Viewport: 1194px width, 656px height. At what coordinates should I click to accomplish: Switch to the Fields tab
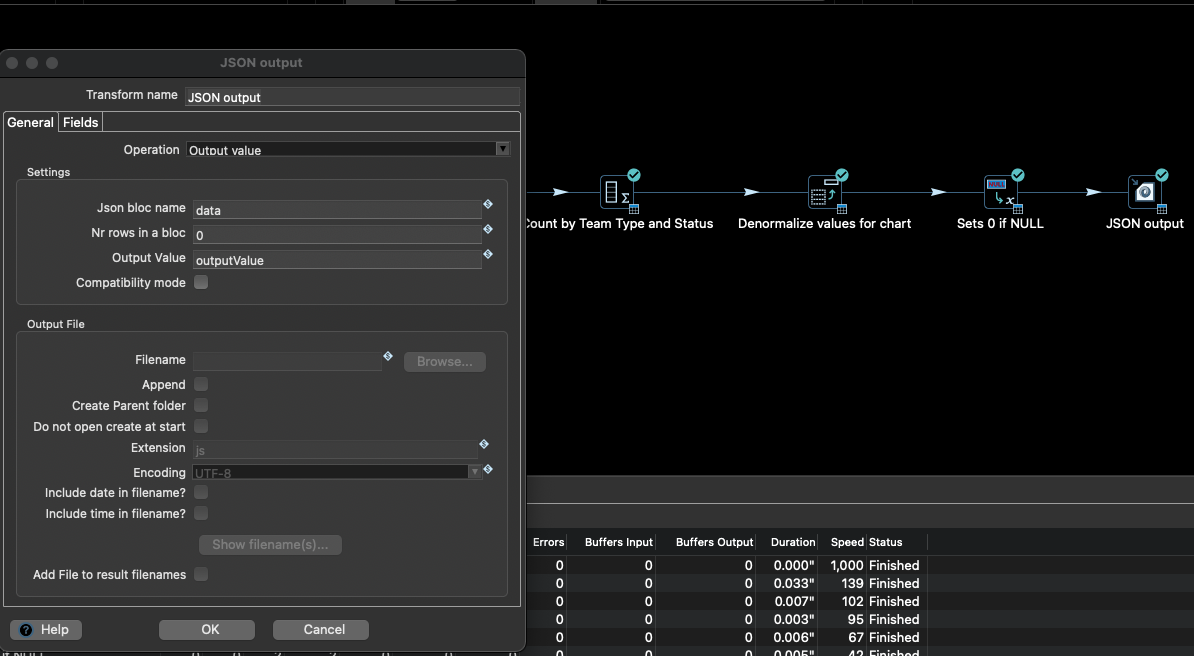(81, 122)
